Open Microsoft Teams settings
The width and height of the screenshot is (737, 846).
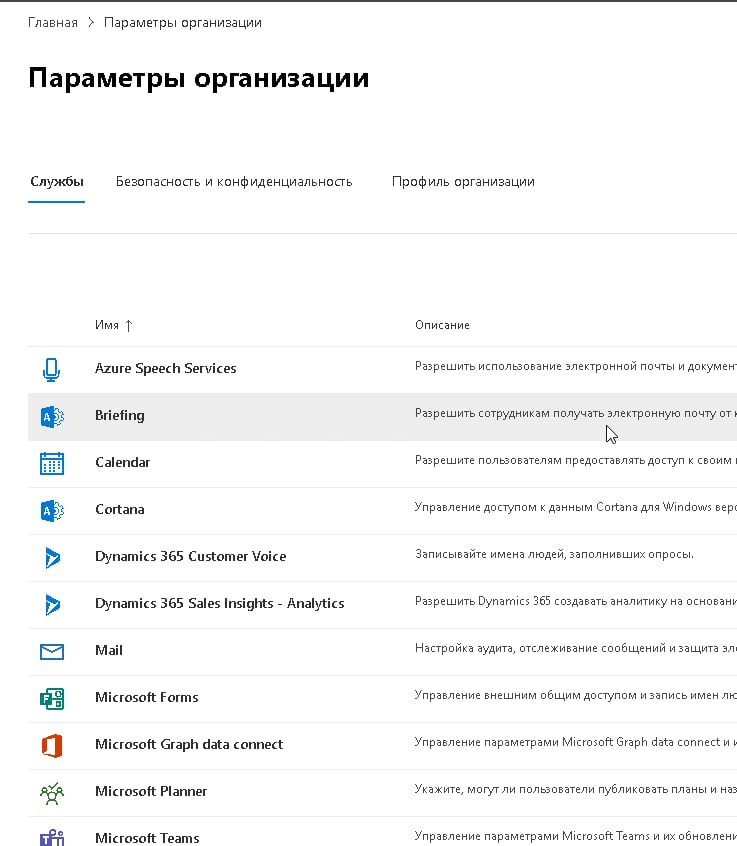[147, 838]
